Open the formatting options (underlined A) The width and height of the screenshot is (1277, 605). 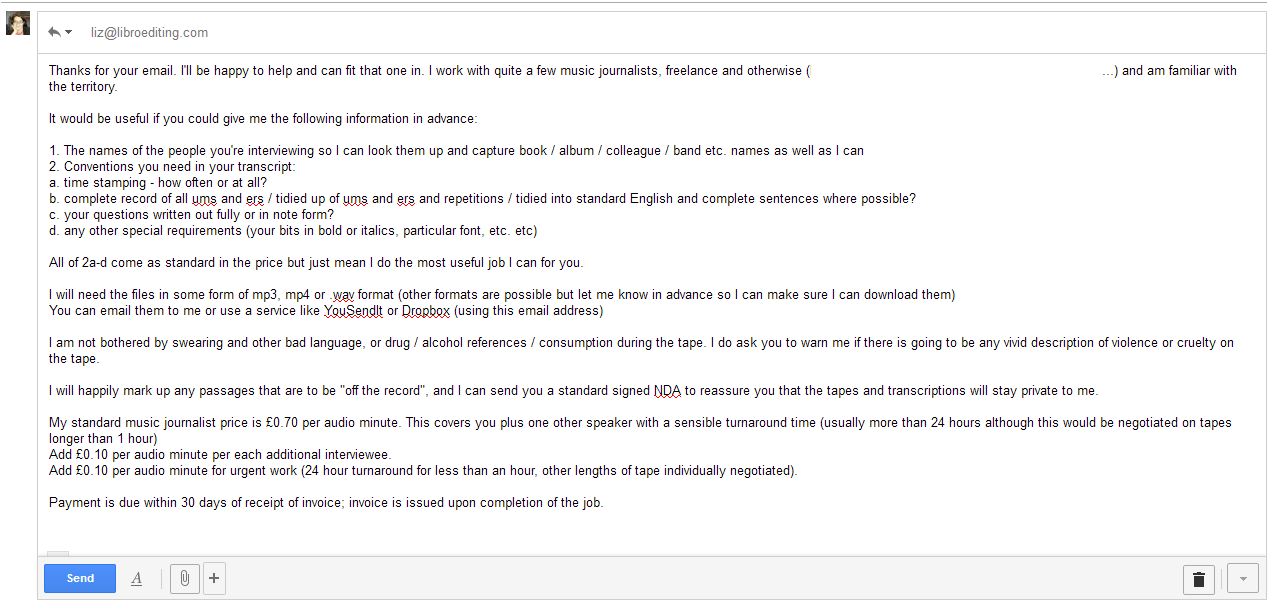point(137,578)
